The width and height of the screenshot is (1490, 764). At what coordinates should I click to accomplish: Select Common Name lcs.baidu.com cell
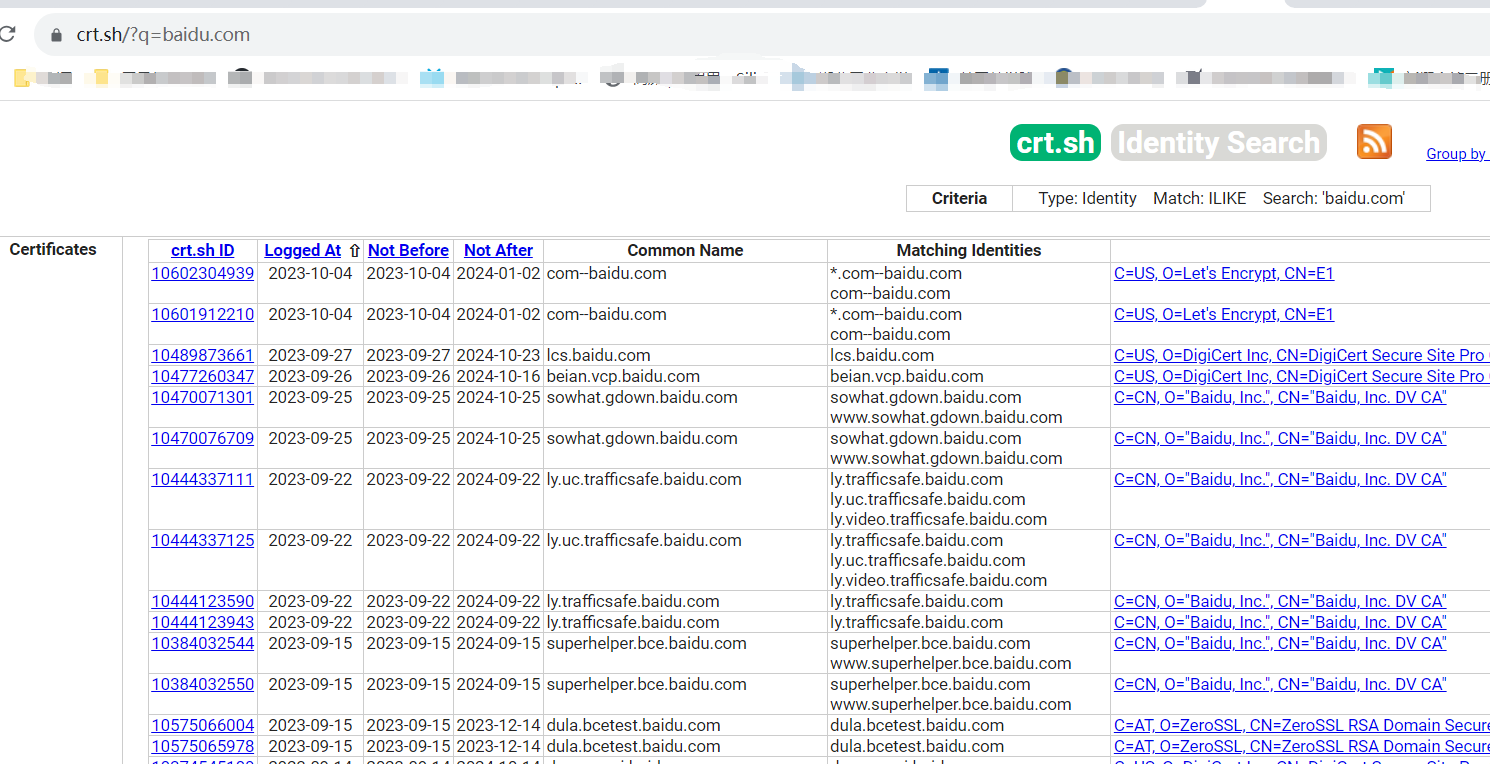click(x=599, y=355)
